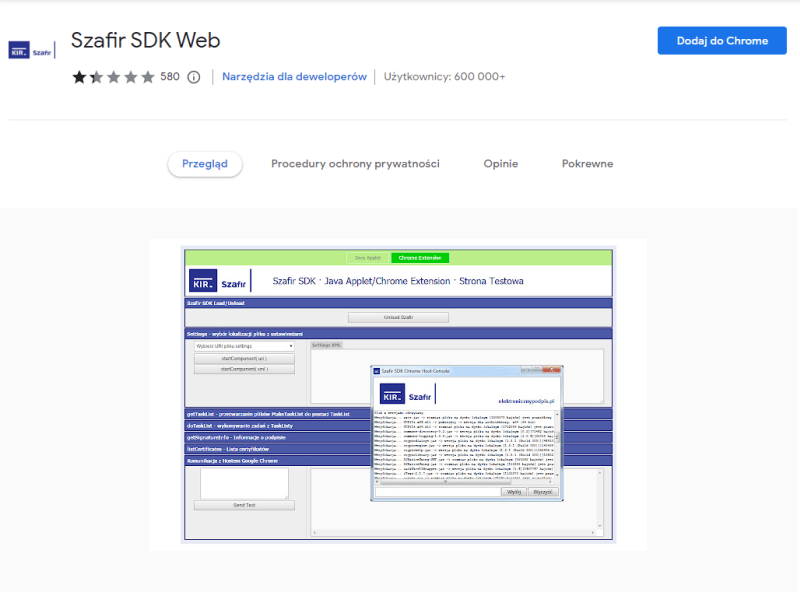800x592 pixels.
Task: Click Unload Szafir button in screenshot
Action: coord(398,317)
